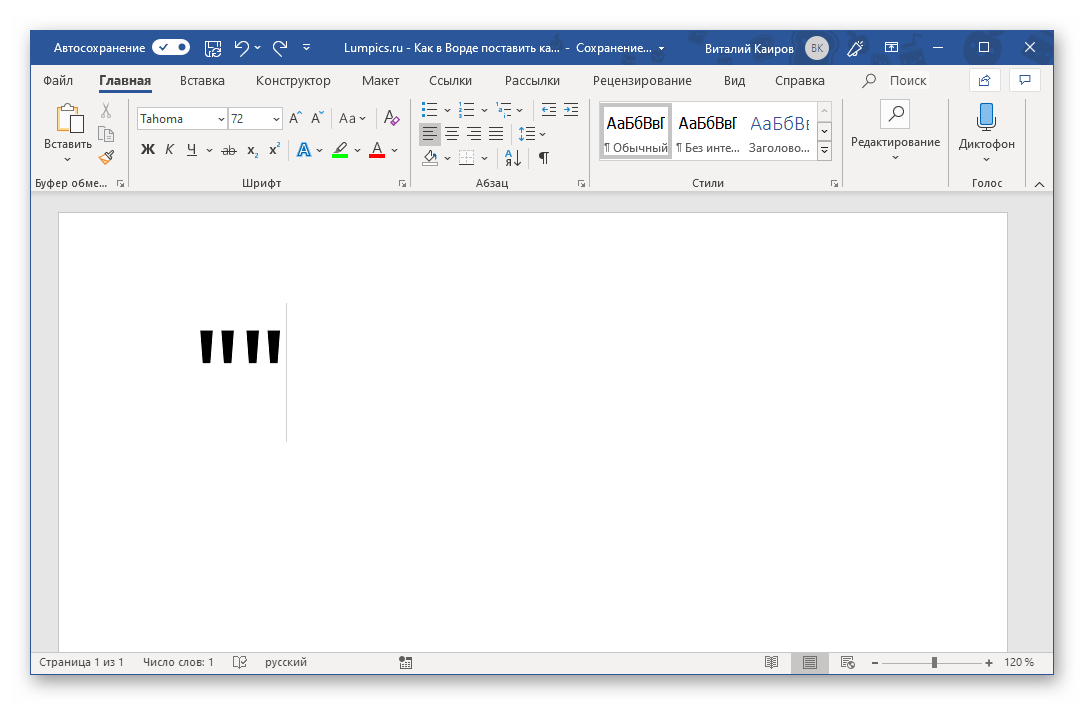Open the font size 72 dropdown

click(276, 119)
